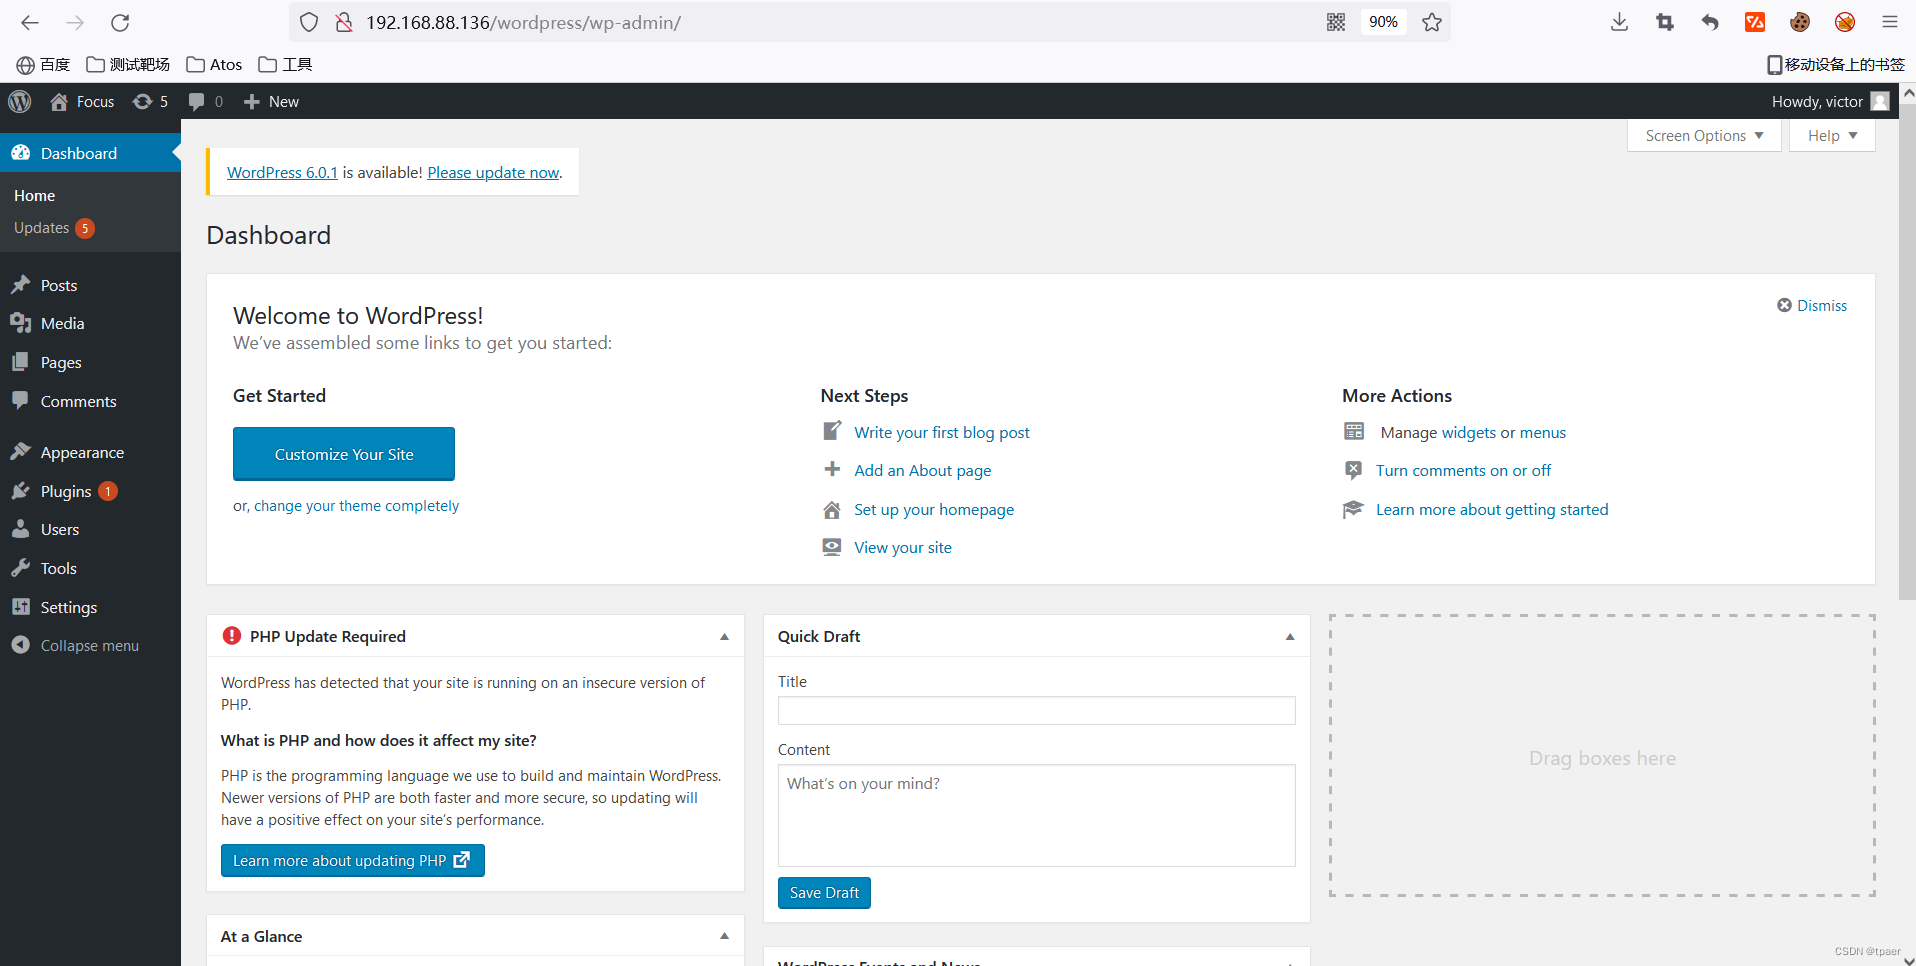Viewport: 1916px width, 966px height.
Task: Open the Home submenu item
Action: tap(34, 196)
